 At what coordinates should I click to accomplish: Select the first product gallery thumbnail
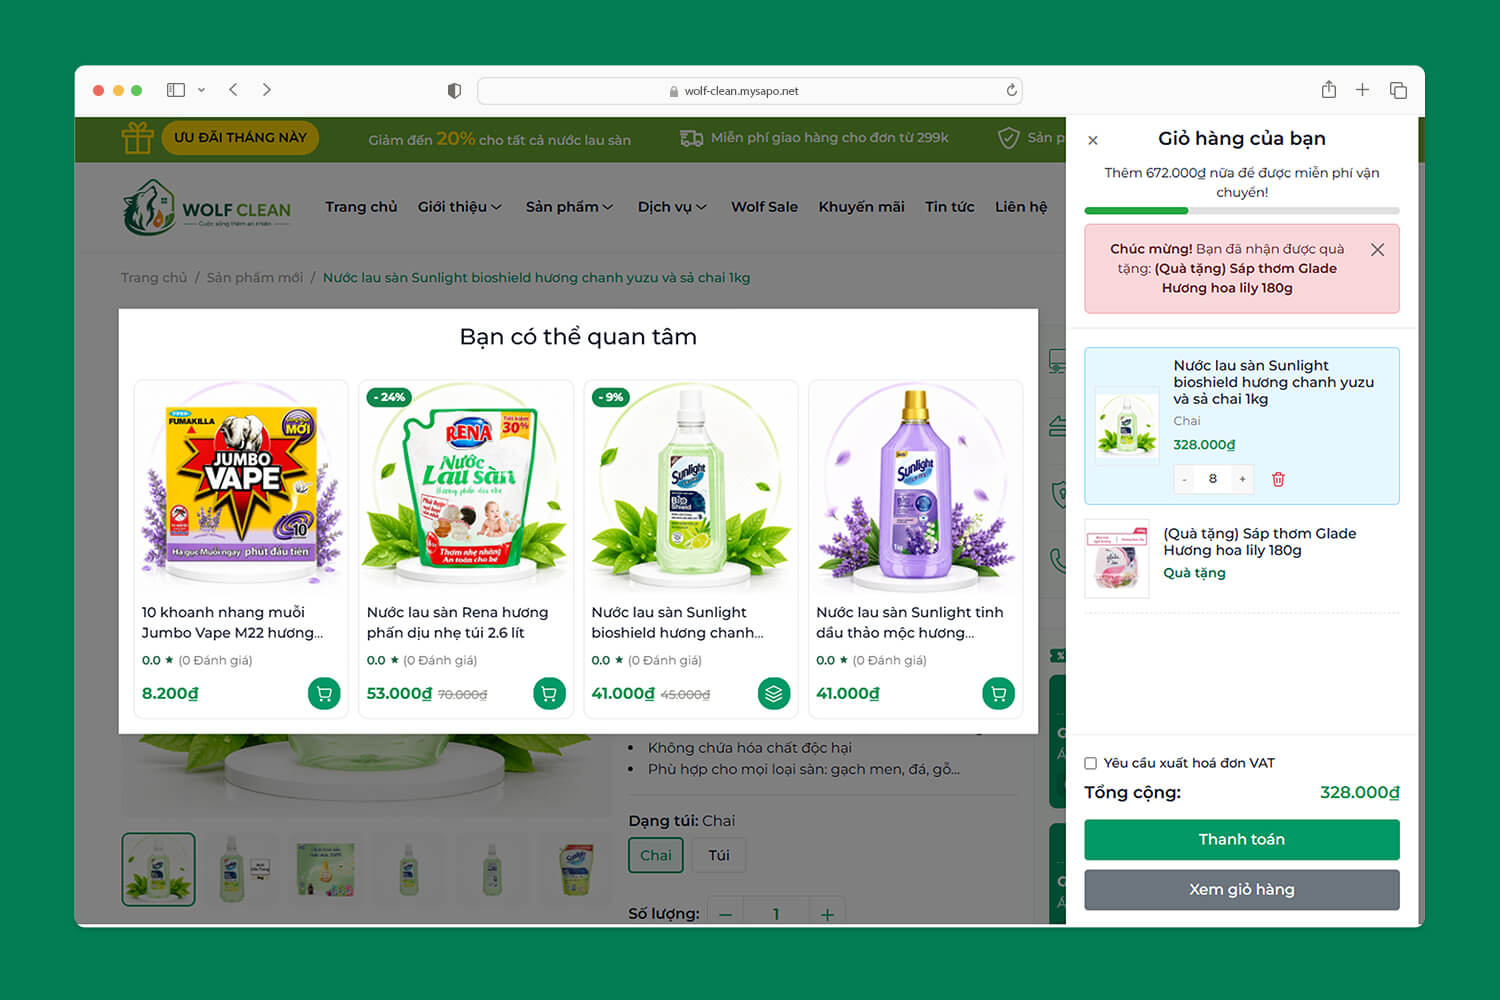pyautogui.click(x=158, y=869)
